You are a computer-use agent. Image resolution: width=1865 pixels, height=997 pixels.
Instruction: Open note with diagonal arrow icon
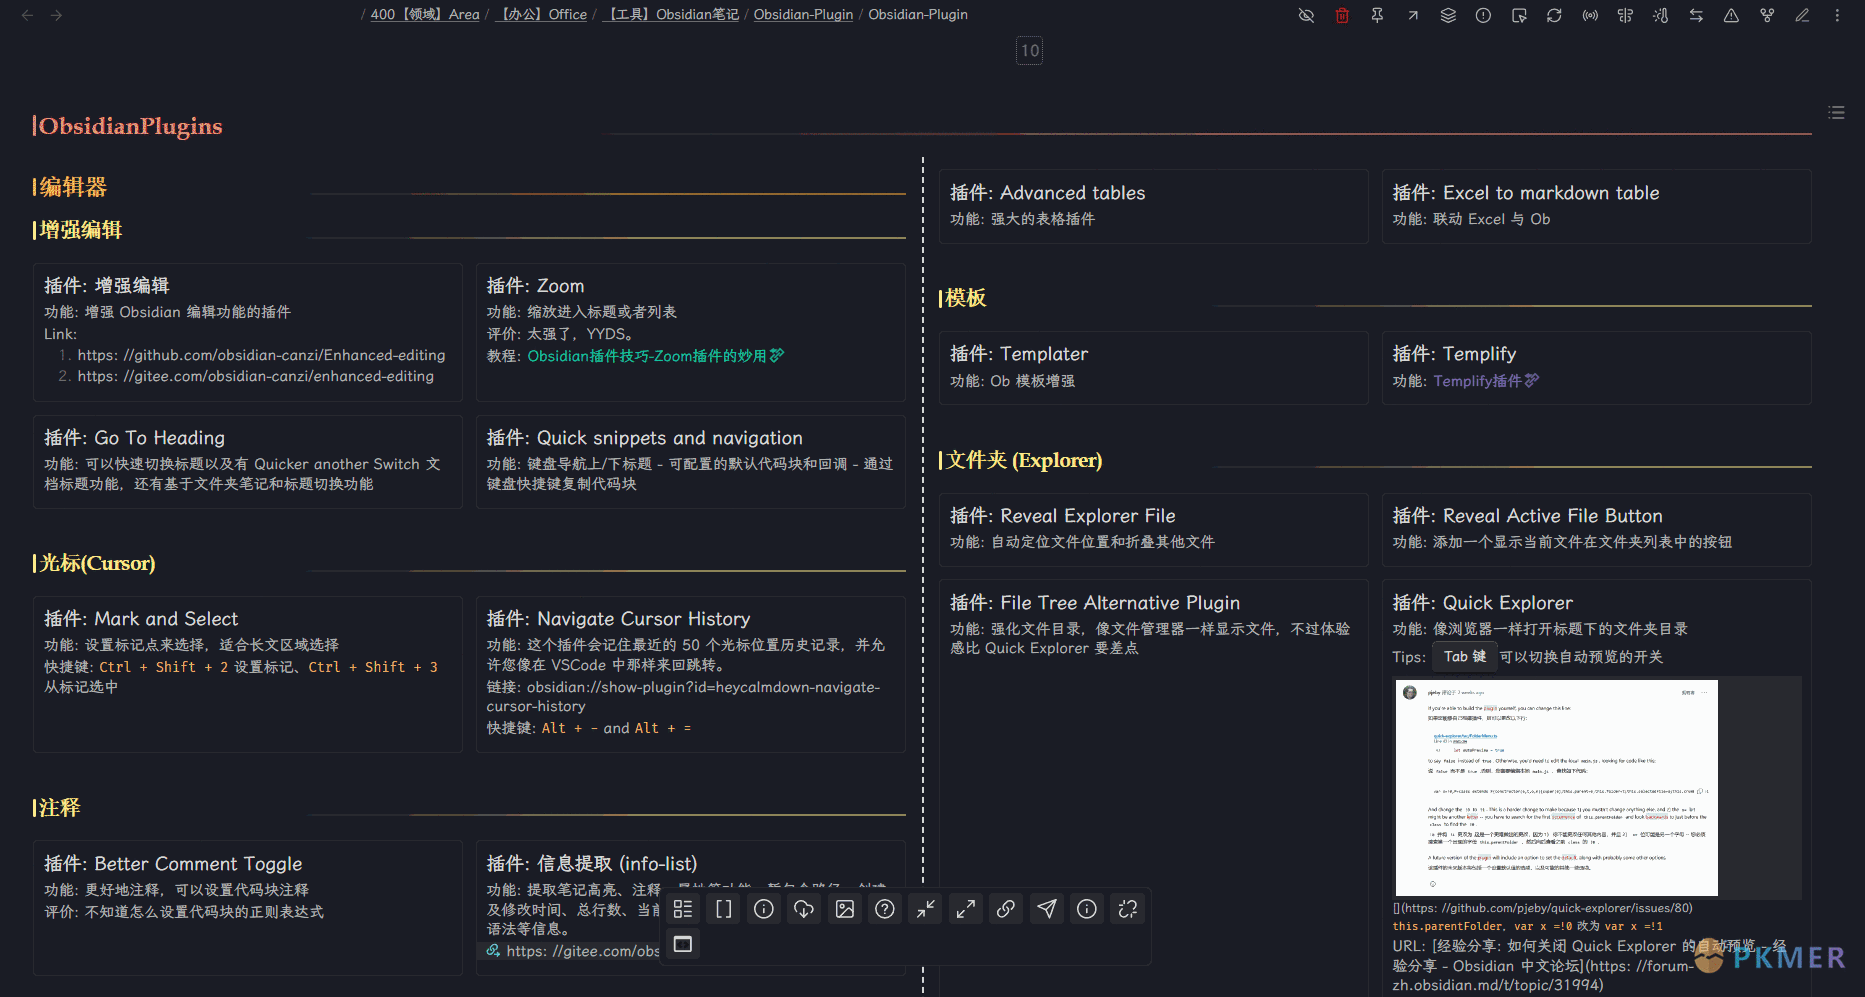[x=1413, y=15]
